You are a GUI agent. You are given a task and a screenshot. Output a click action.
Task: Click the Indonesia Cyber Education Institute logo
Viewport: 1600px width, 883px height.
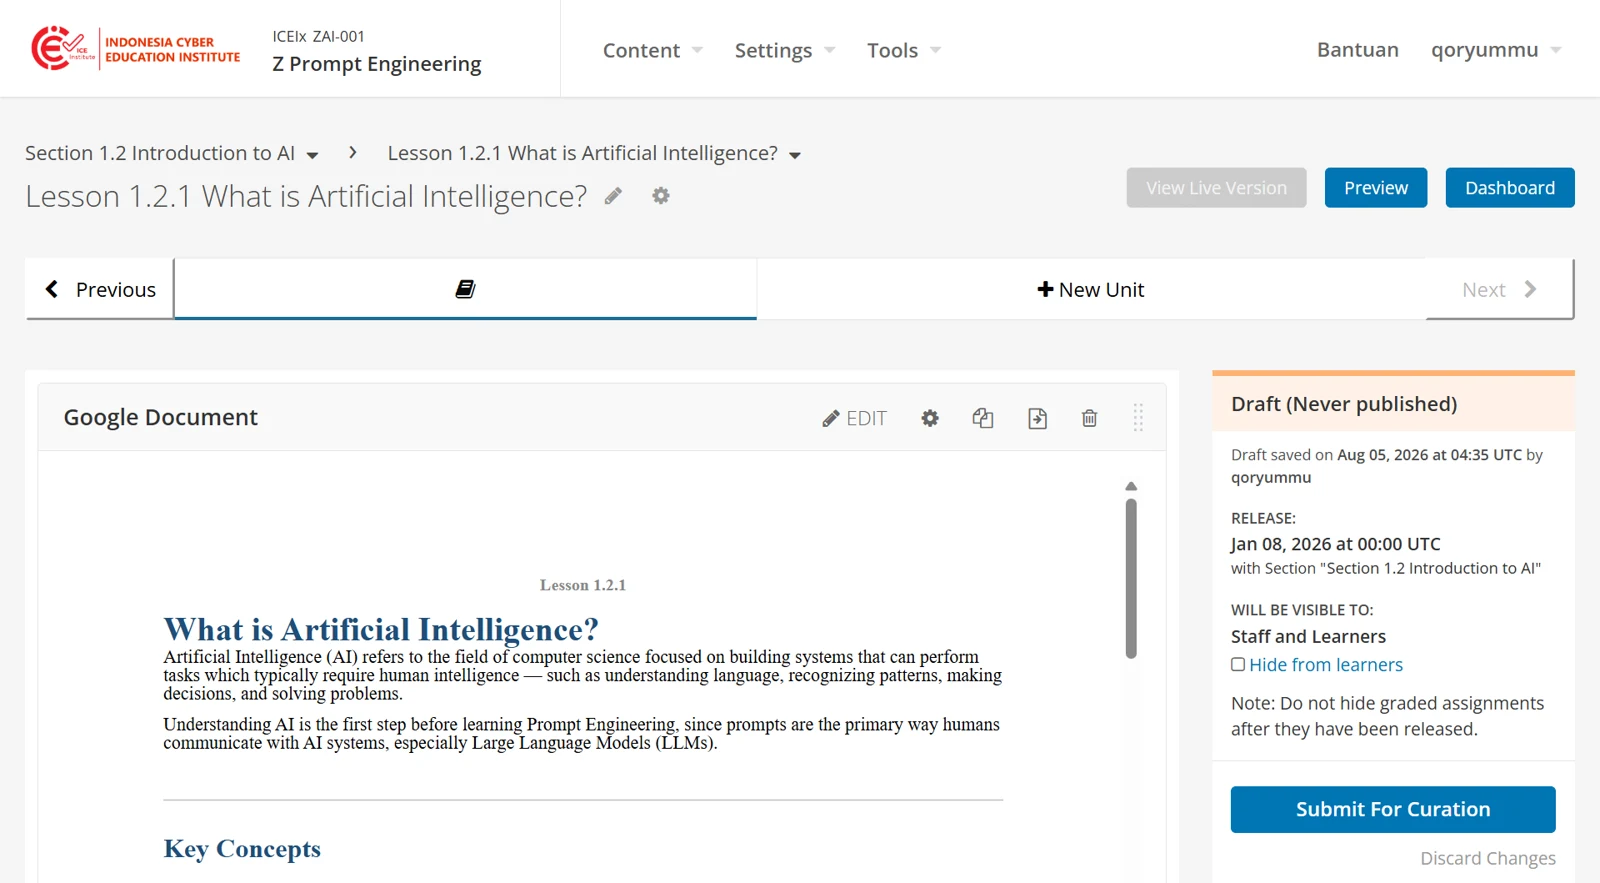click(136, 48)
